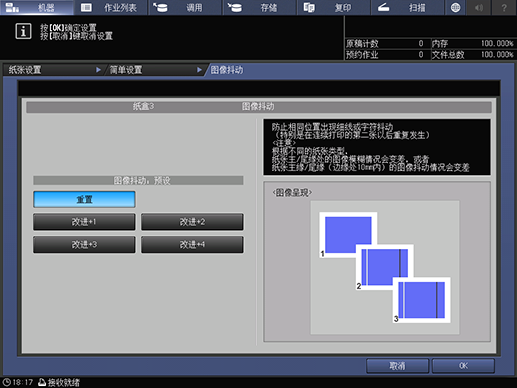Confirm settings with the OK button

click(463, 366)
